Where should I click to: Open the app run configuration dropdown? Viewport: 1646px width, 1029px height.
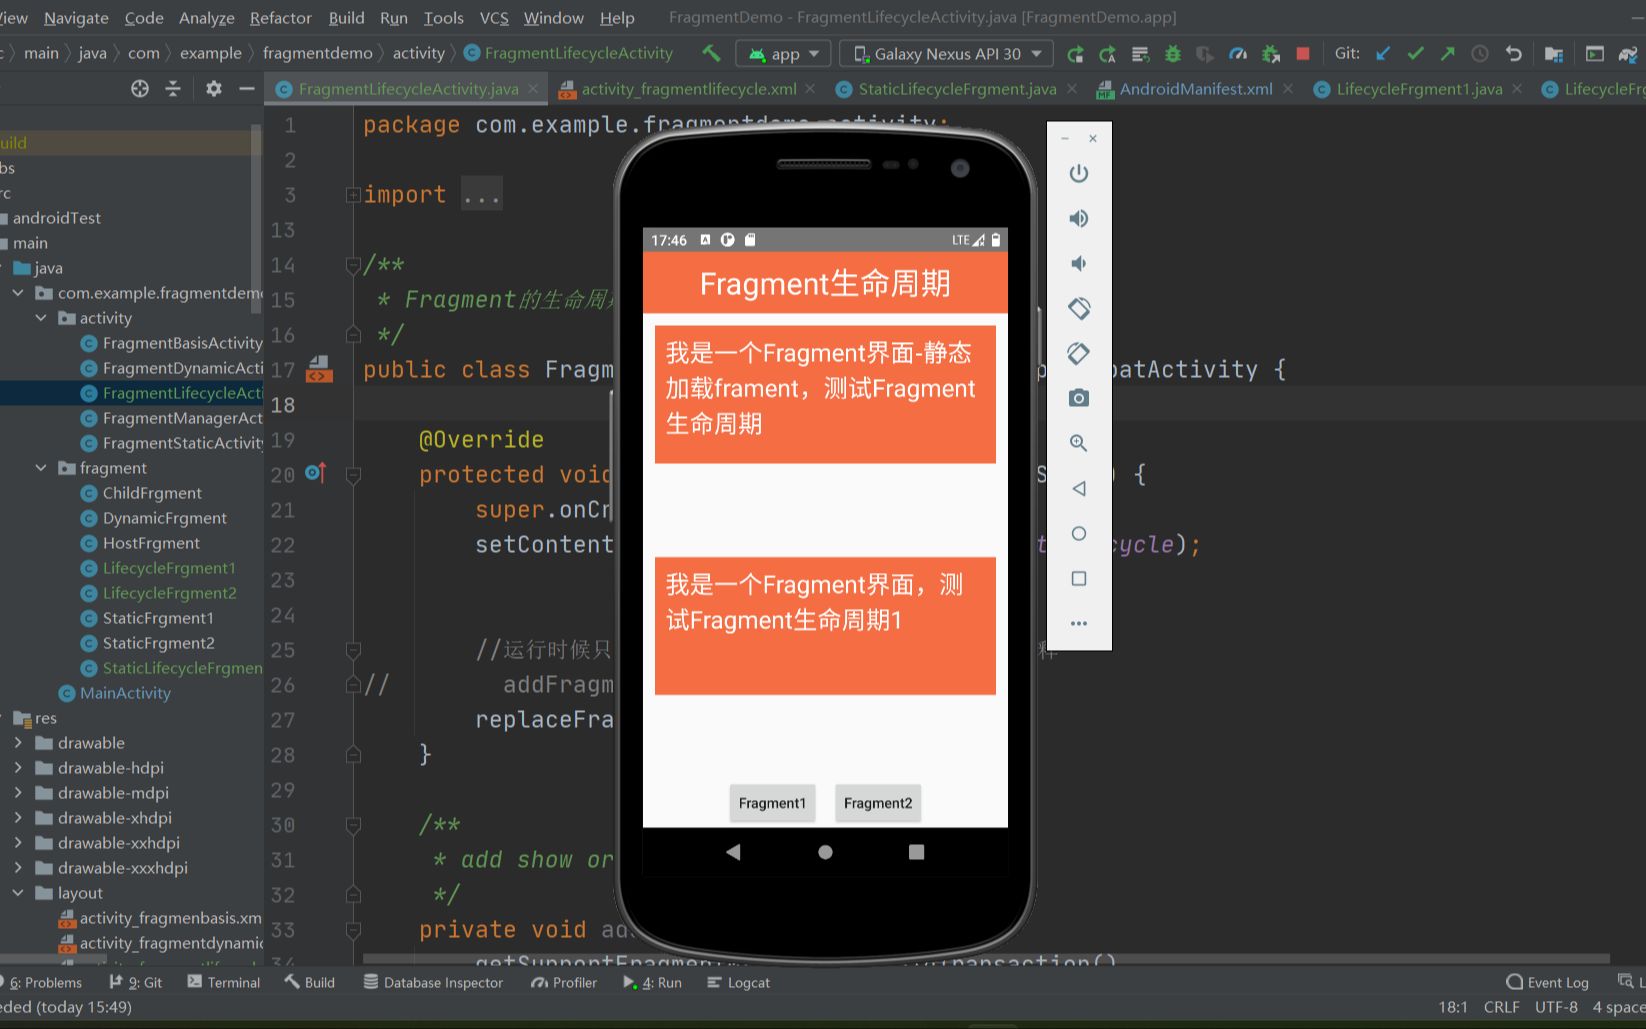click(783, 53)
